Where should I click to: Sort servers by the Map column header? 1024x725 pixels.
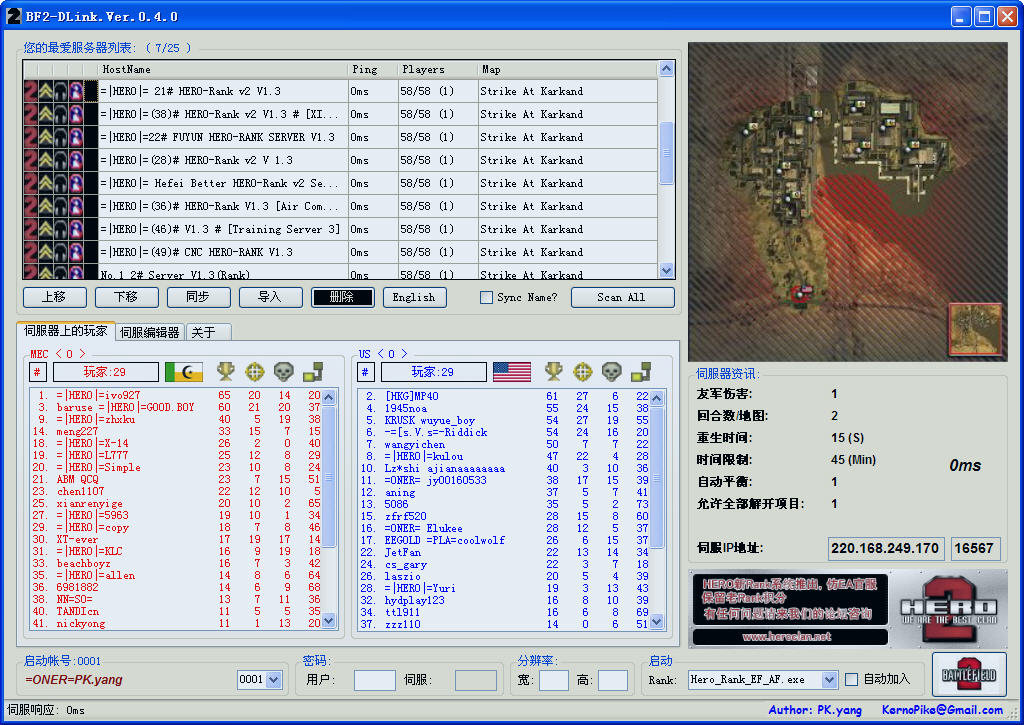[568, 69]
